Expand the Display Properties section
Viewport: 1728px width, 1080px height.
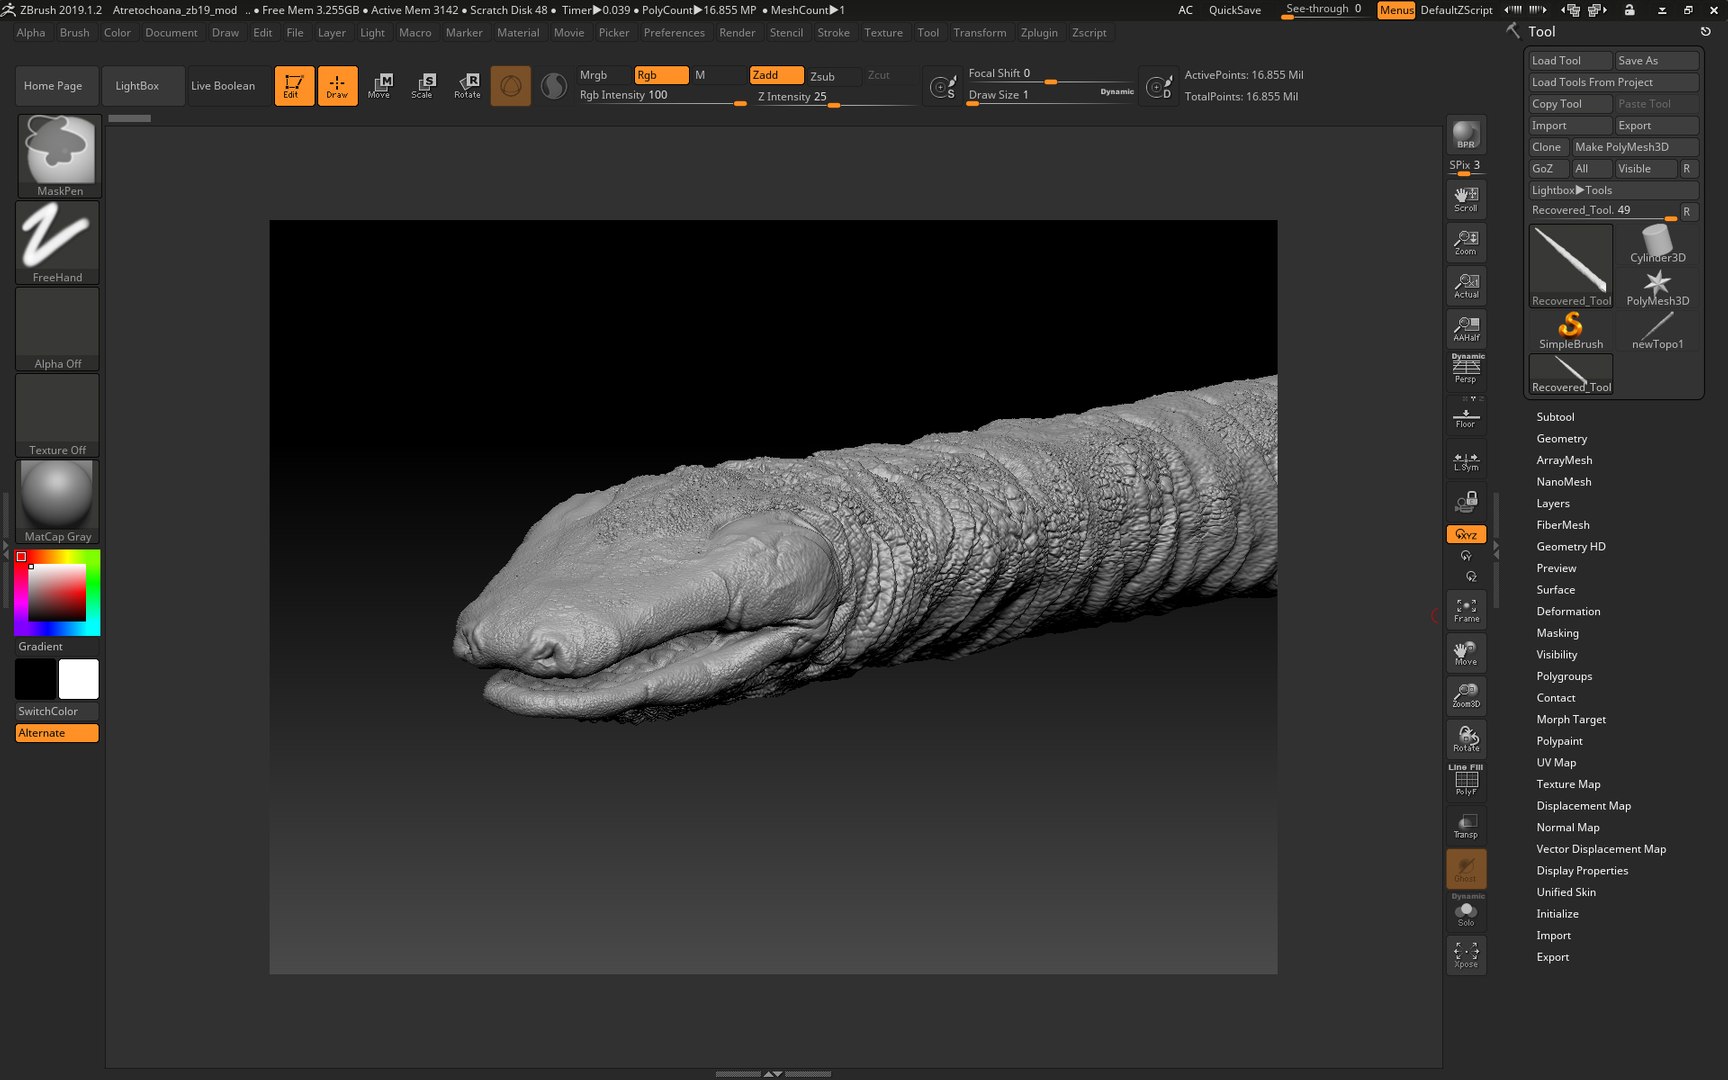pos(1582,871)
